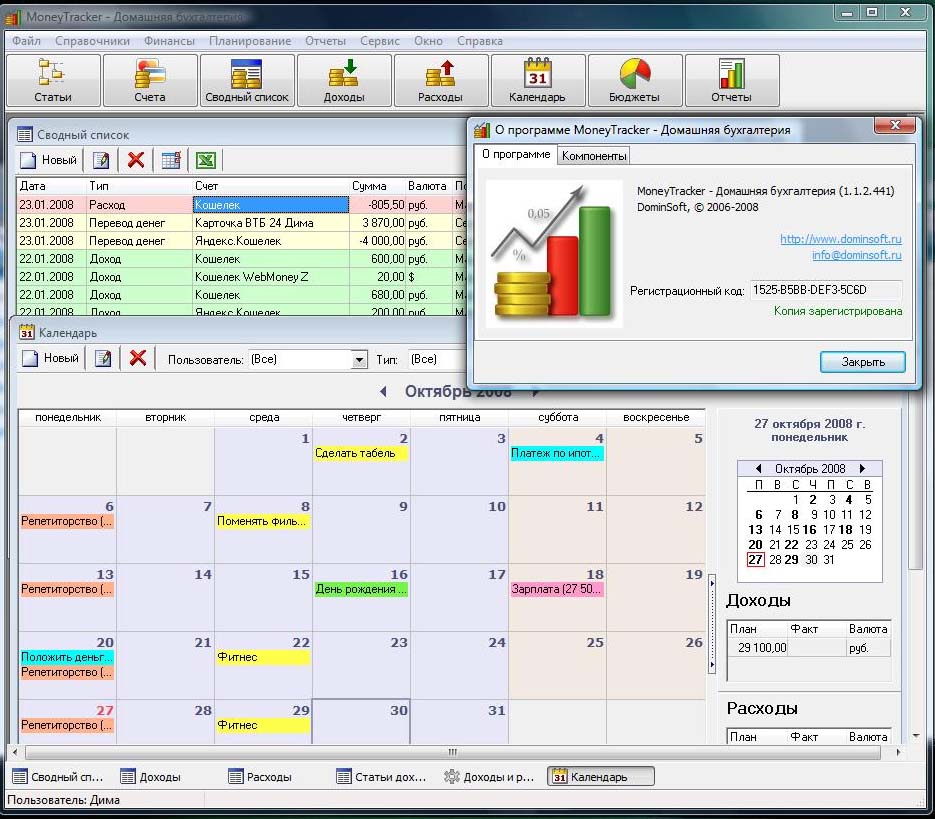Create a new record in Сводный список
This screenshot has width=935, height=819.
pyautogui.click(x=49, y=160)
